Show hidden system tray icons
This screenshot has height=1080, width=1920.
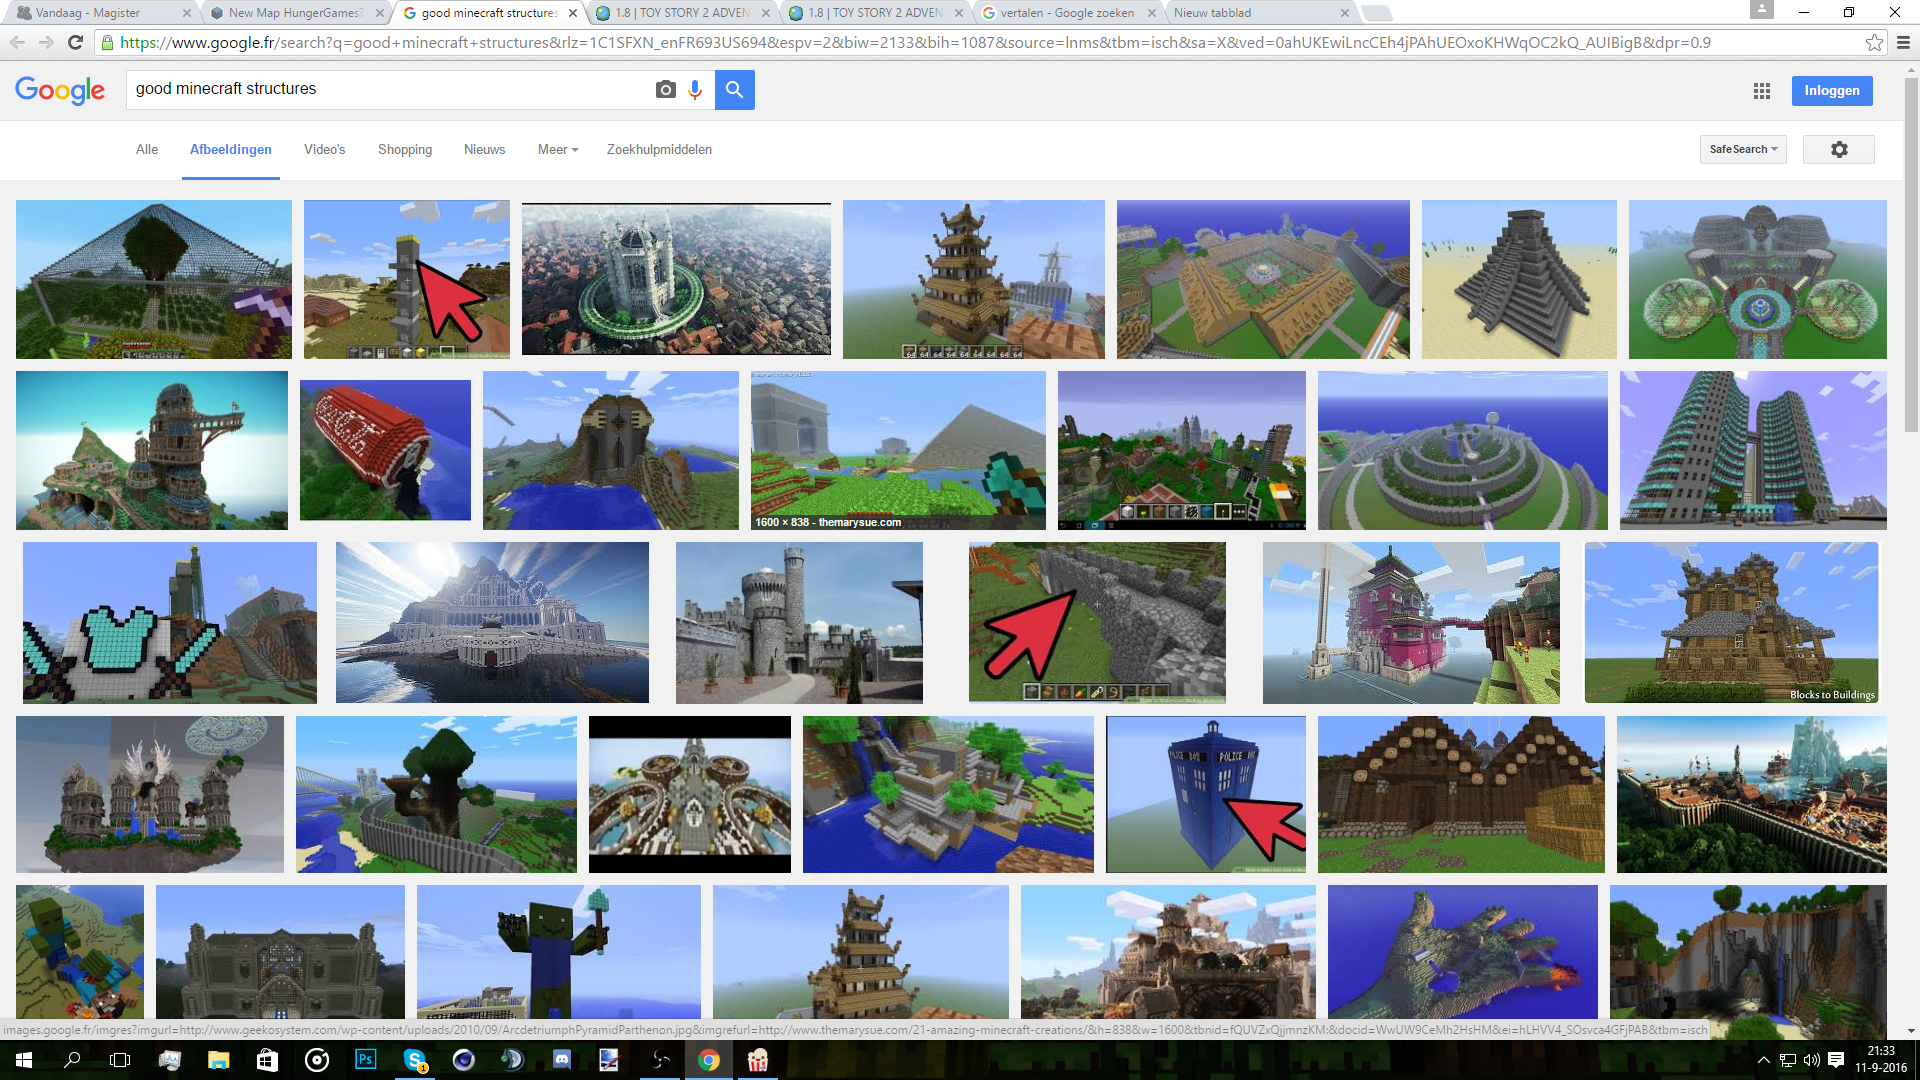click(1763, 1060)
